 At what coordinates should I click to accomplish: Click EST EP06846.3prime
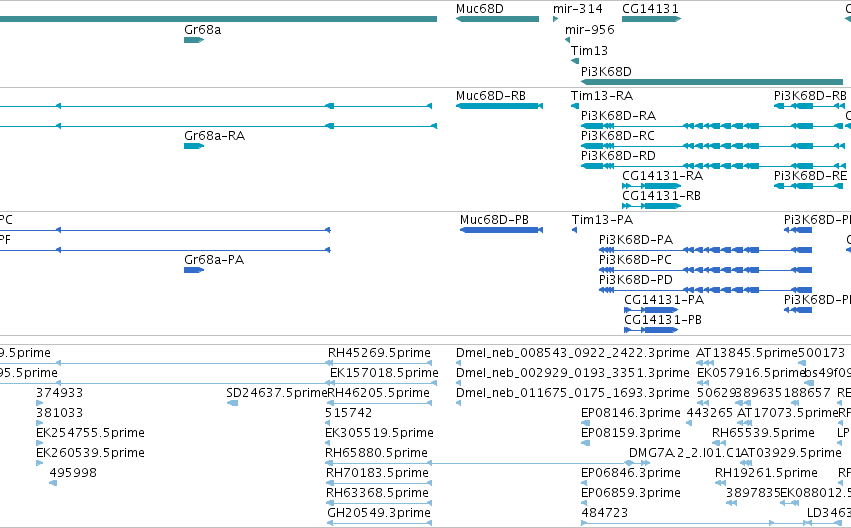coord(631,473)
